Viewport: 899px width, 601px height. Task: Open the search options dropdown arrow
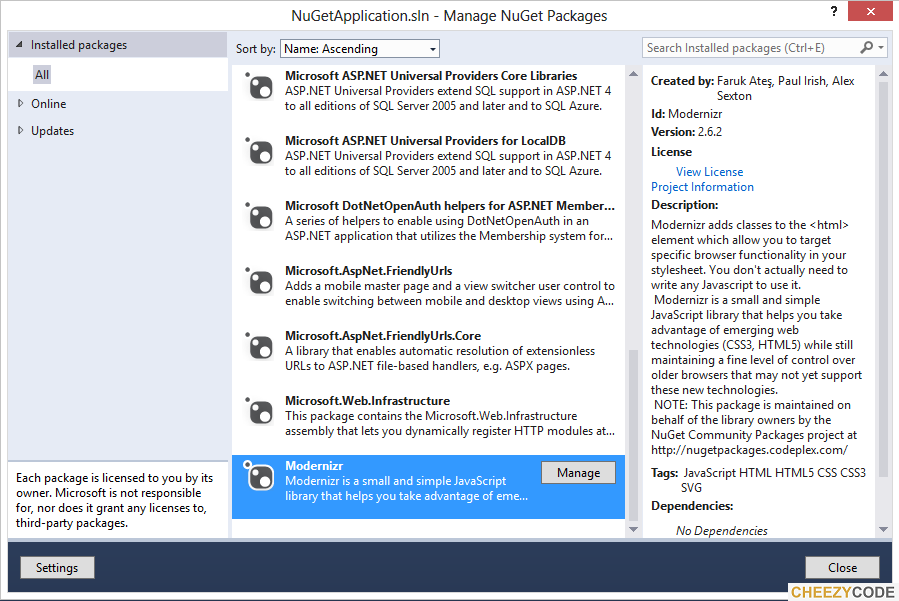[x=881, y=47]
